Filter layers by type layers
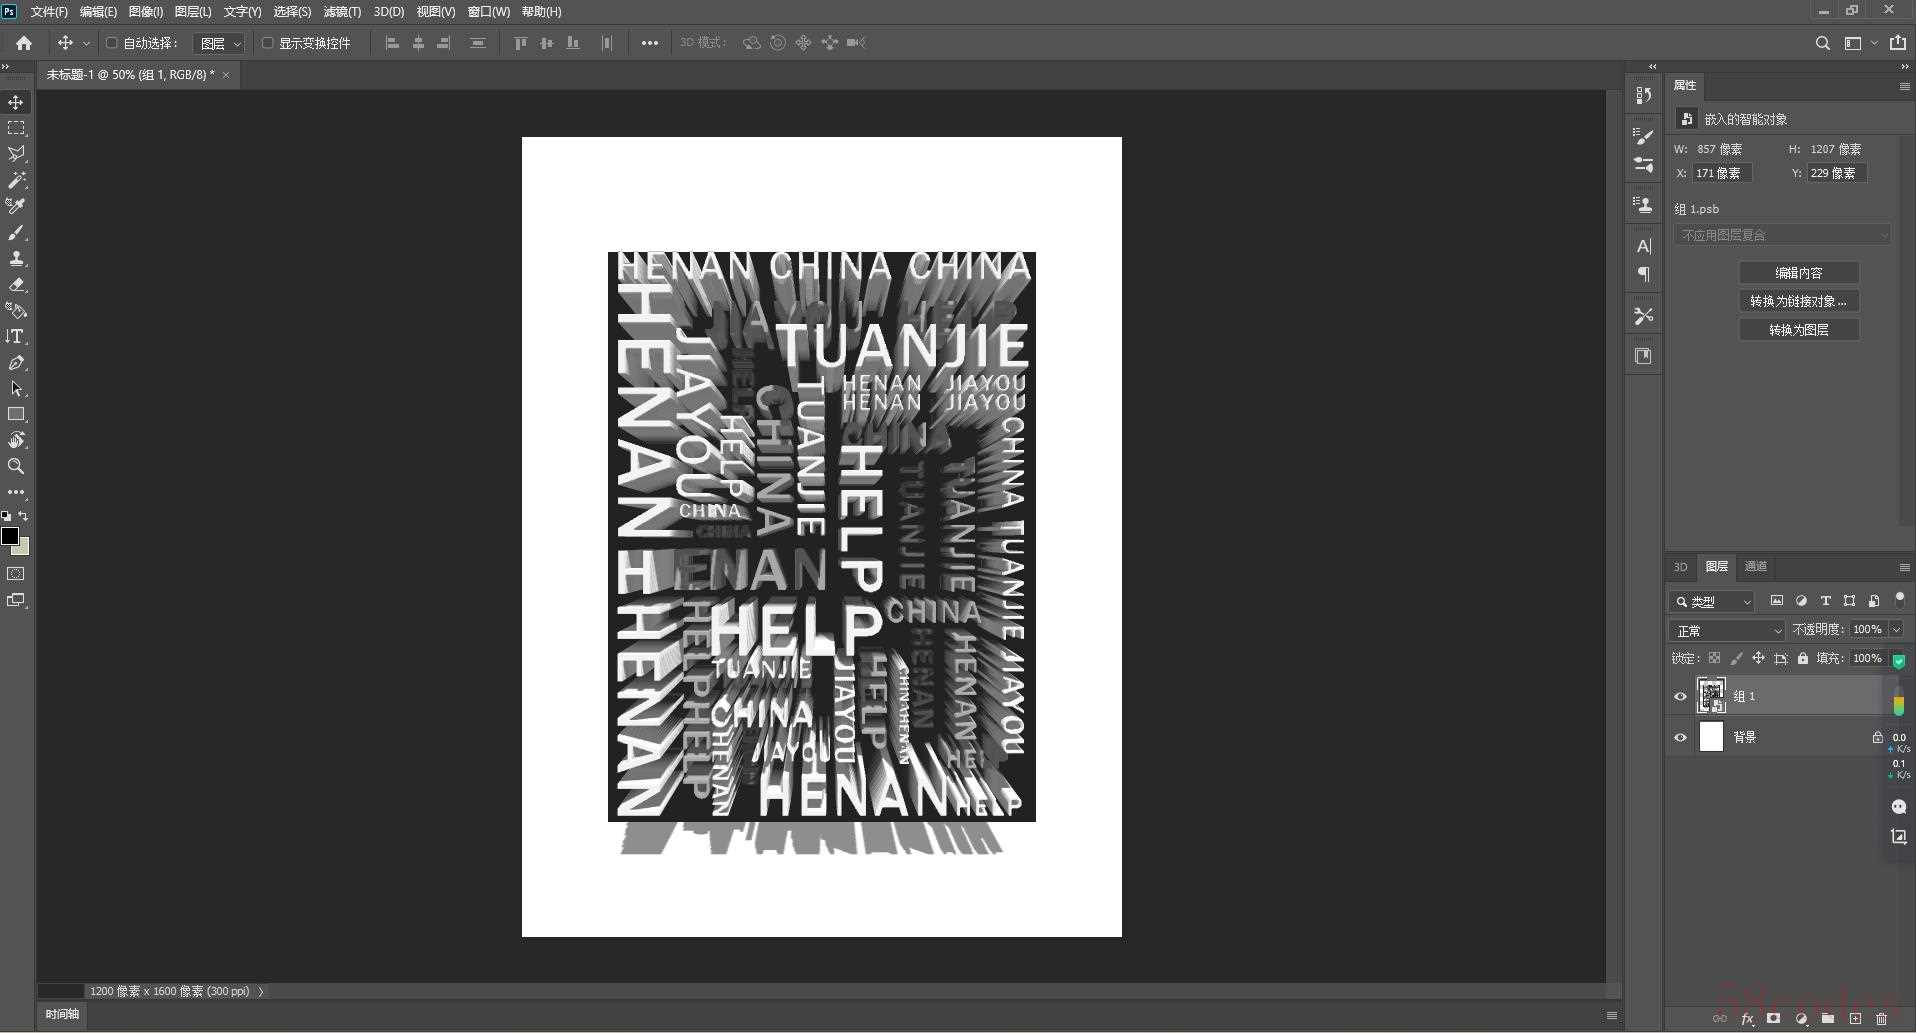This screenshot has width=1916, height=1033. click(x=1825, y=601)
